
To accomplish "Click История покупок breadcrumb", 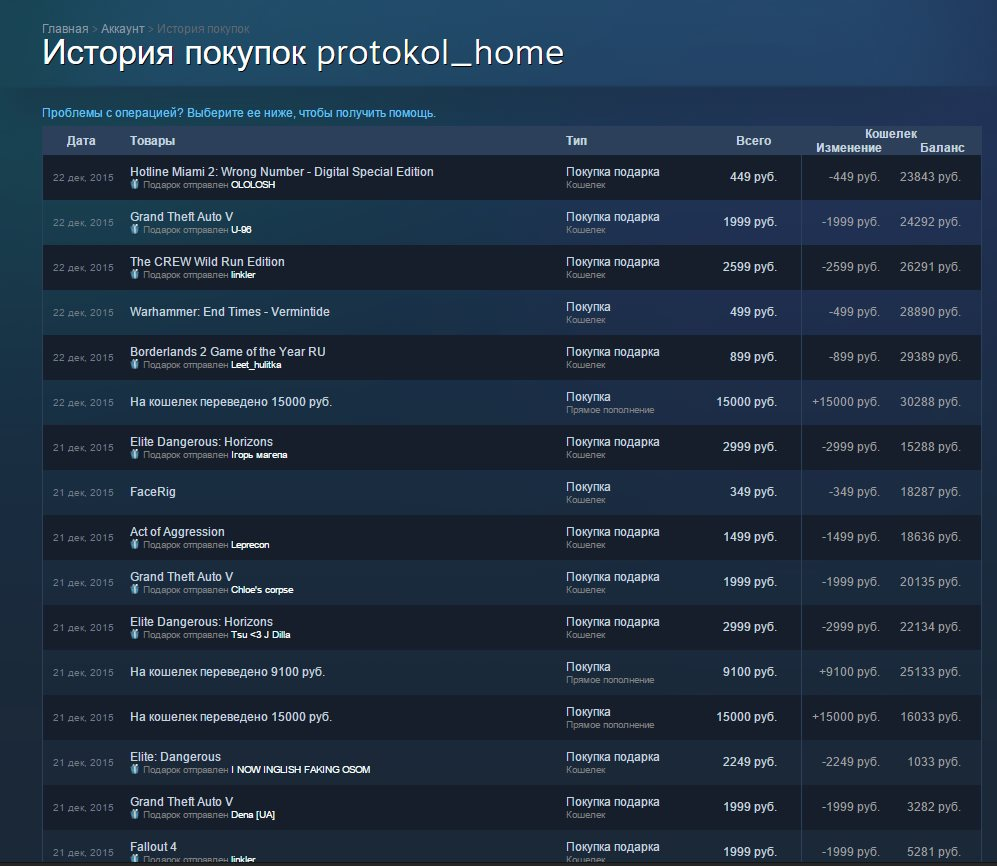I will tap(203, 29).
